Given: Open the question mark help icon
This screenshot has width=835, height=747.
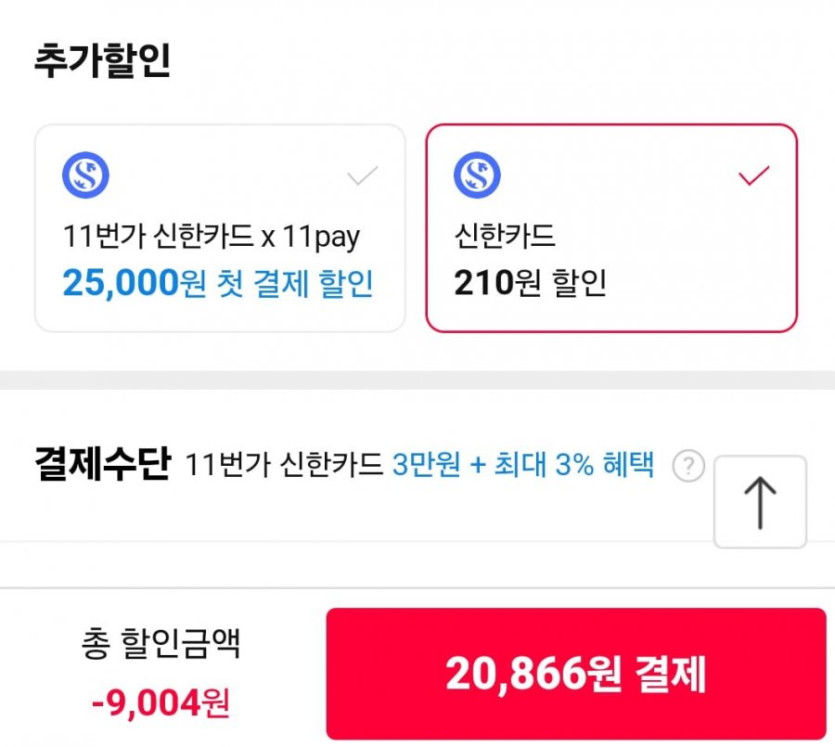Looking at the screenshot, I should point(688,466).
